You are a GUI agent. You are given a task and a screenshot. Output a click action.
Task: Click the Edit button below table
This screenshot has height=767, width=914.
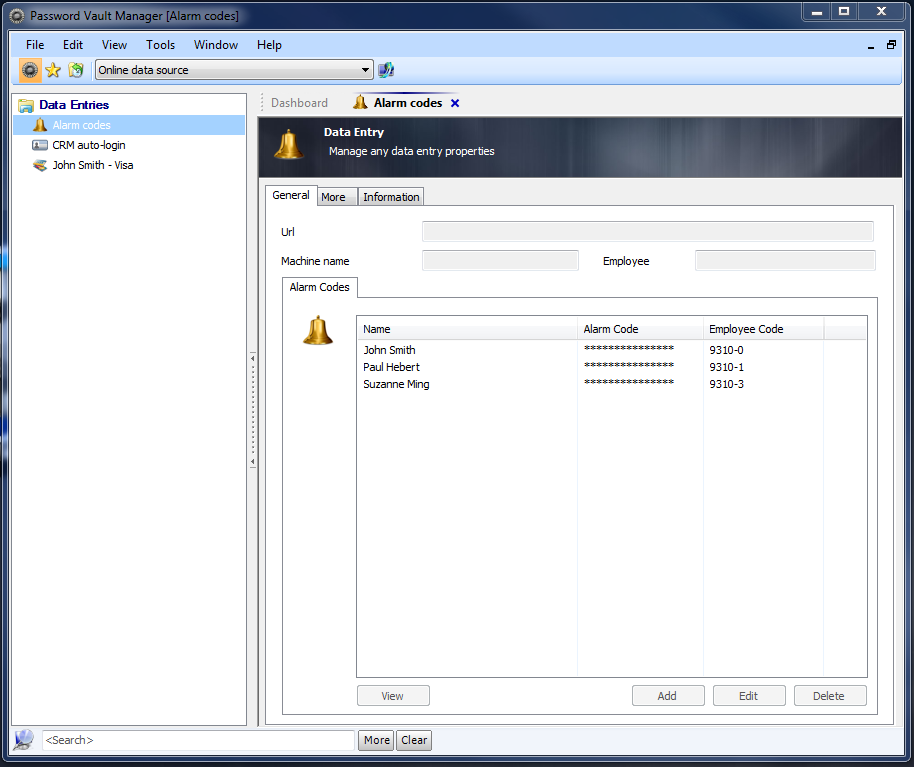749,696
